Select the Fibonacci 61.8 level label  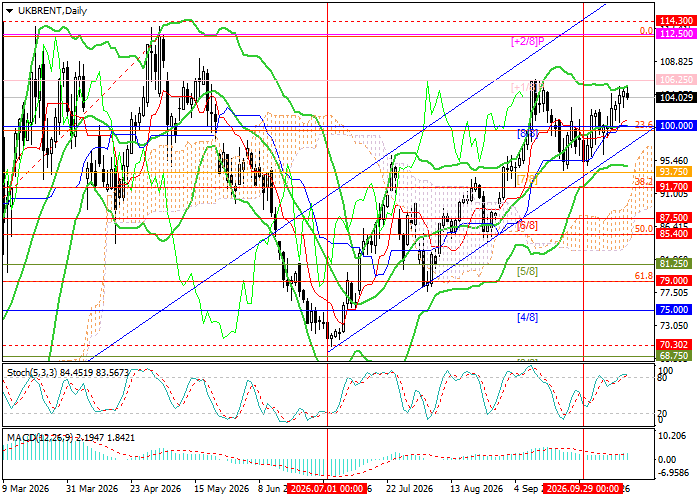click(x=644, y=276)
